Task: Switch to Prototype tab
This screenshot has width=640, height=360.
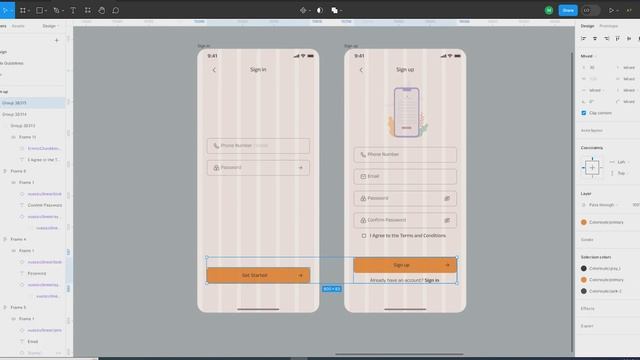Action: tap(609, 26)
